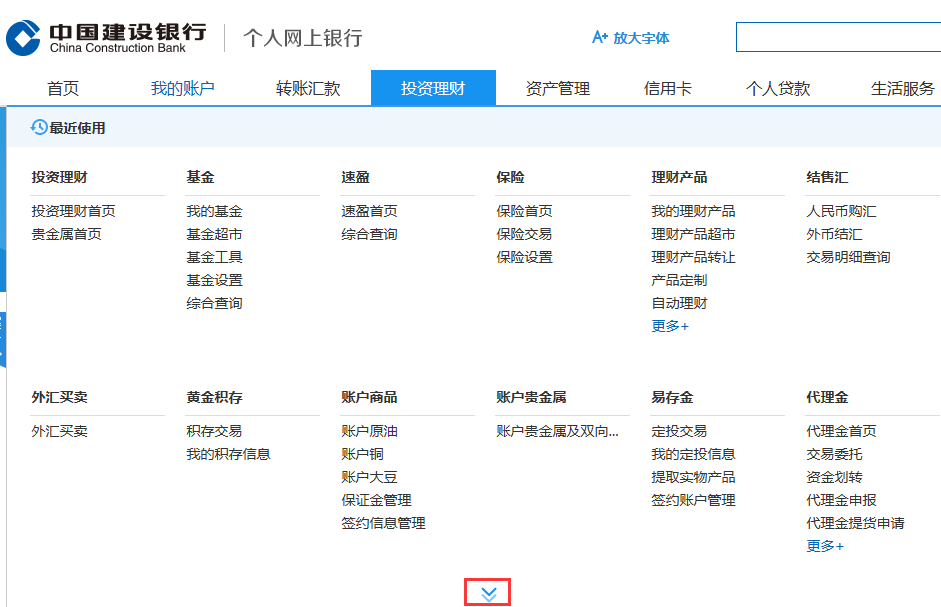Open the 个人贷款 tab
The width and height of the screenshot is (941, 607).
click(x=777, y=89)
